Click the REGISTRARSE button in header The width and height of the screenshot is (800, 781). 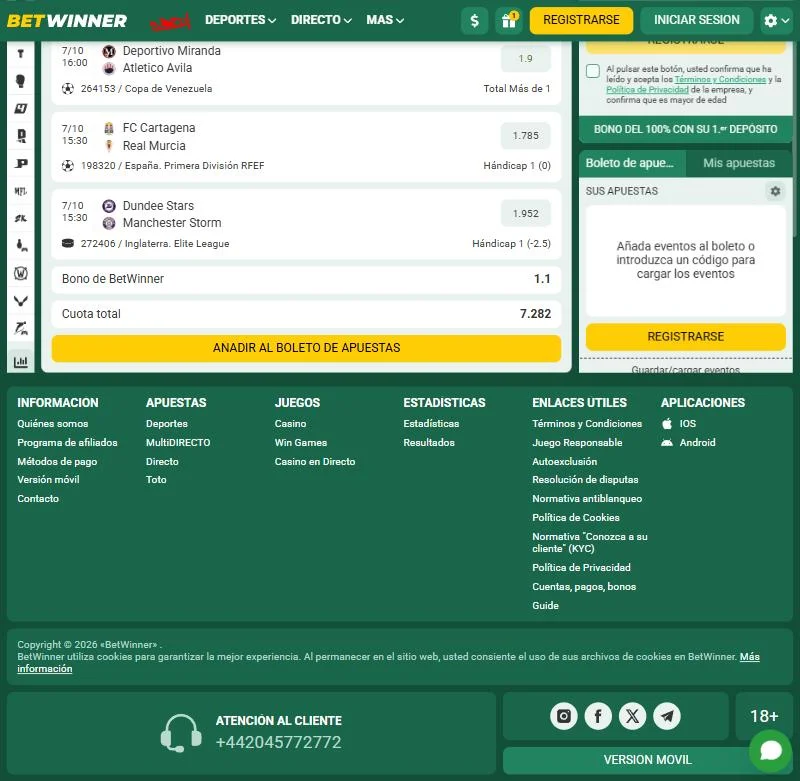[581, 20]
